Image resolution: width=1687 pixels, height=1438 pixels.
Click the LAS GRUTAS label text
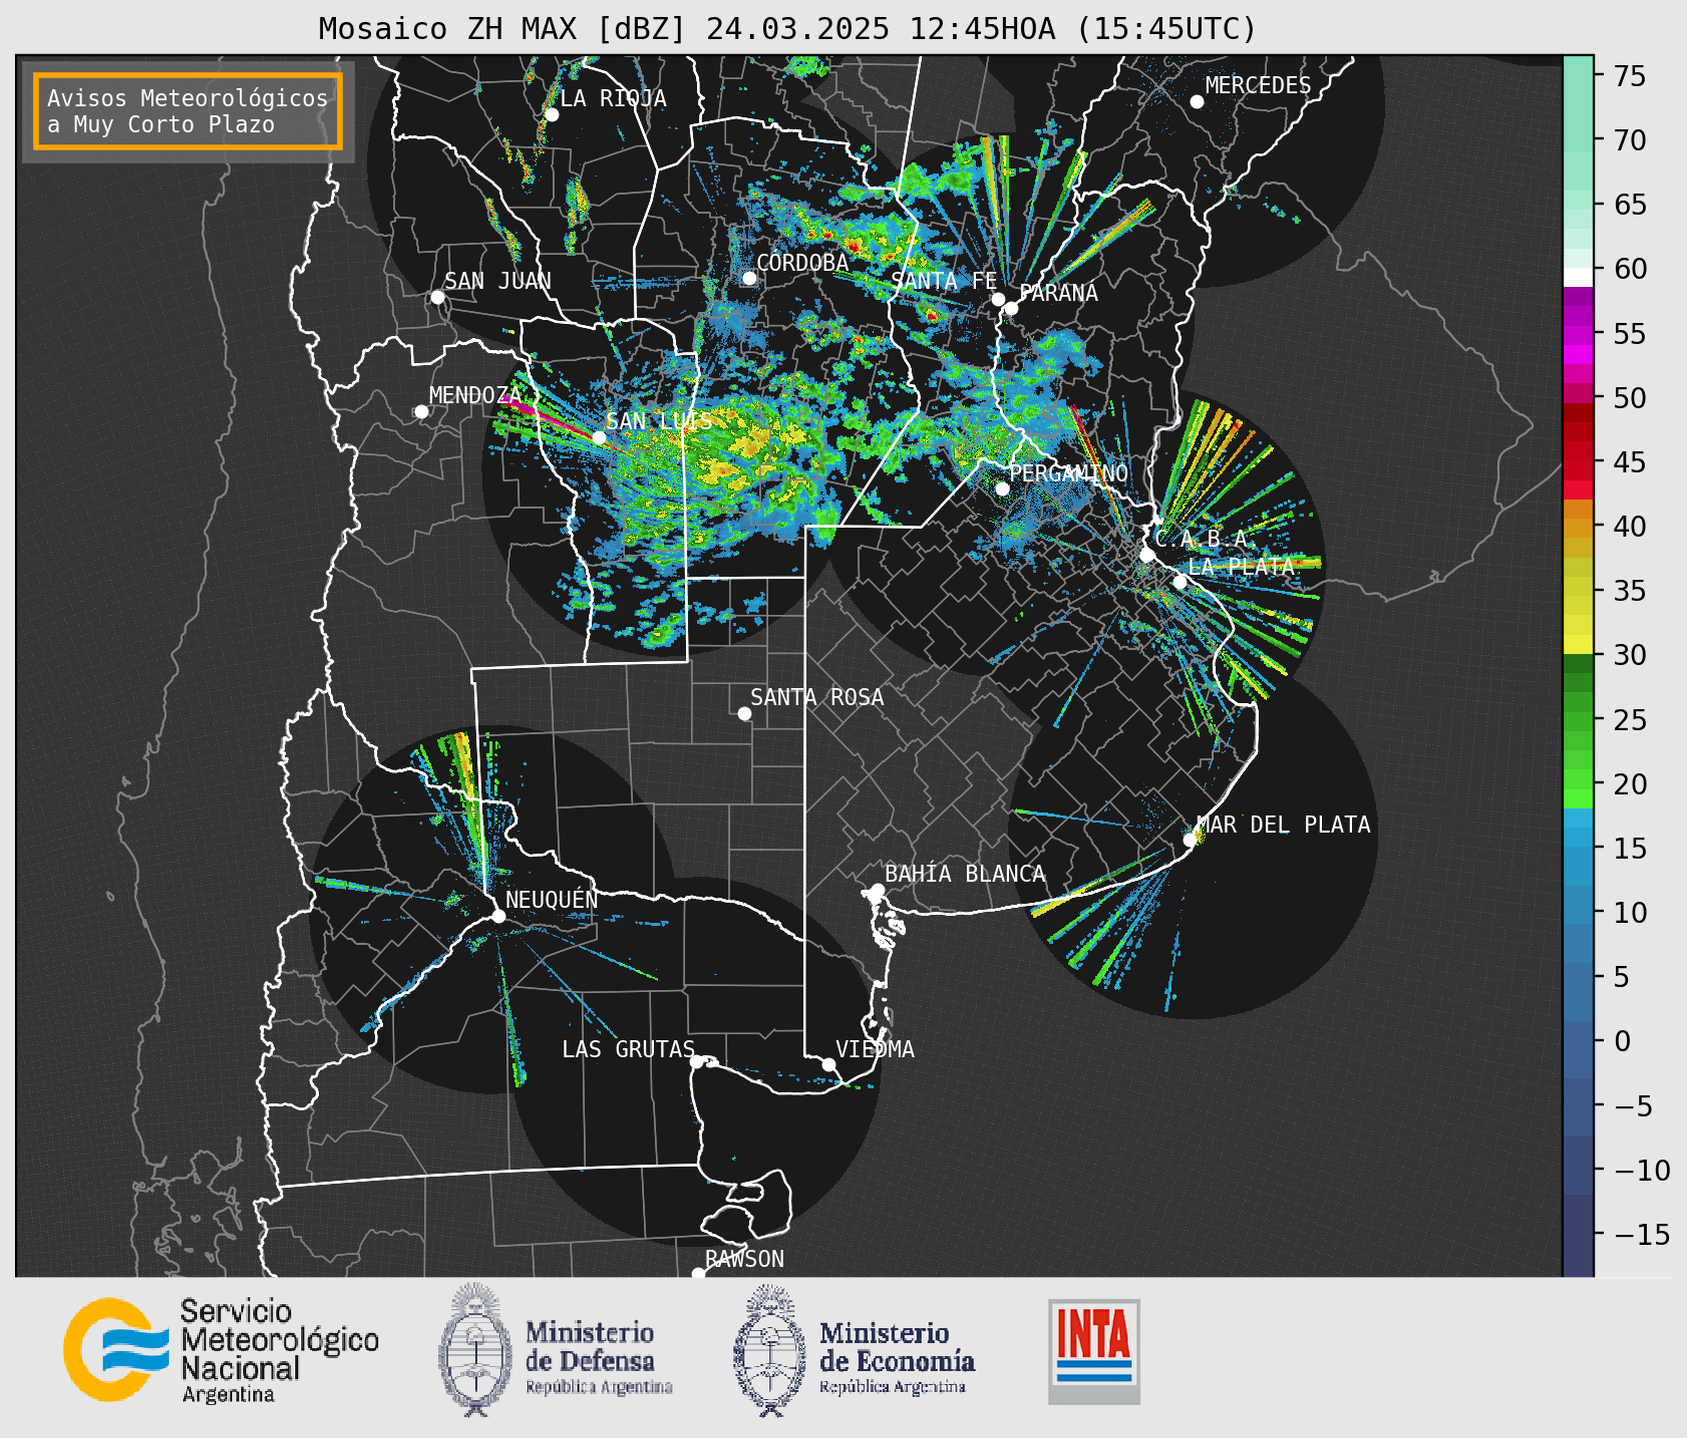coord(628,1049)
